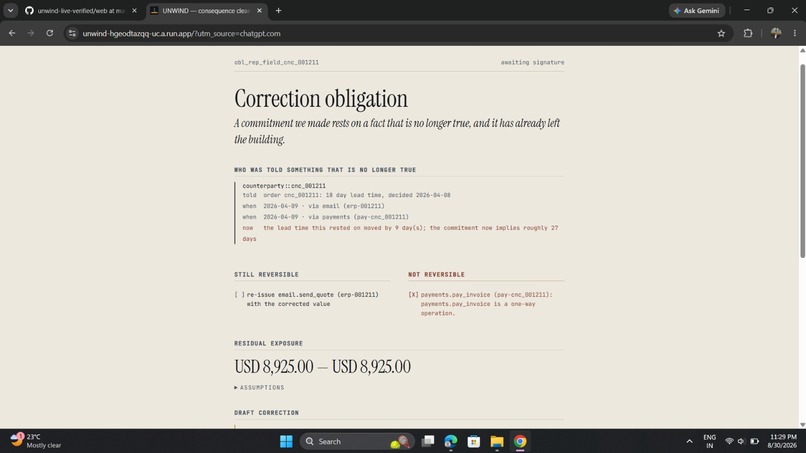Open Microsoft Store from the taskbar
The image size is (806, 453).
(474, 441)
